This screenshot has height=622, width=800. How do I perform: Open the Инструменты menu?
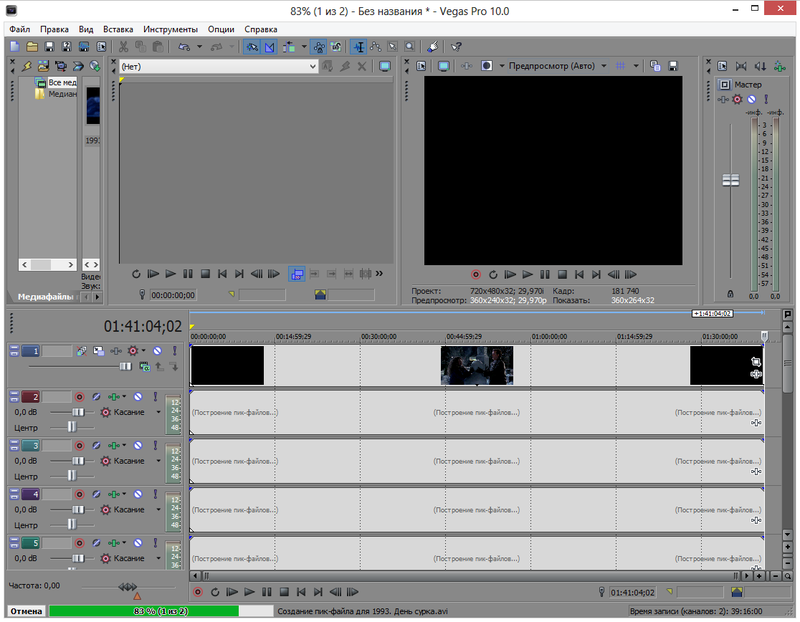[170, 29]
